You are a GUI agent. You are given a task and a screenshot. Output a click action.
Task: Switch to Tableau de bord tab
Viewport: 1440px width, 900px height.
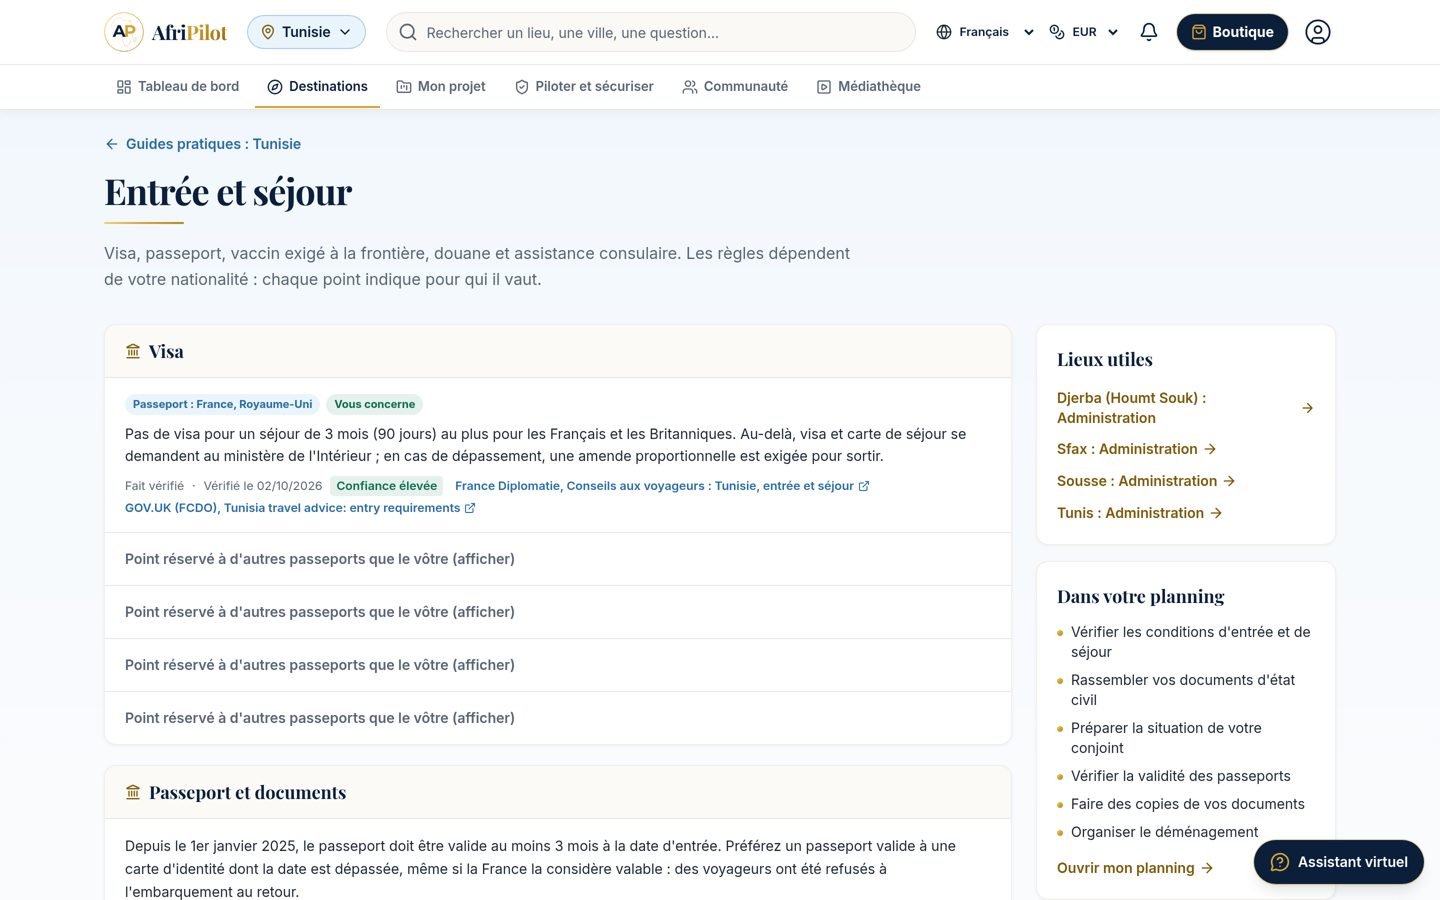[178, 87]
